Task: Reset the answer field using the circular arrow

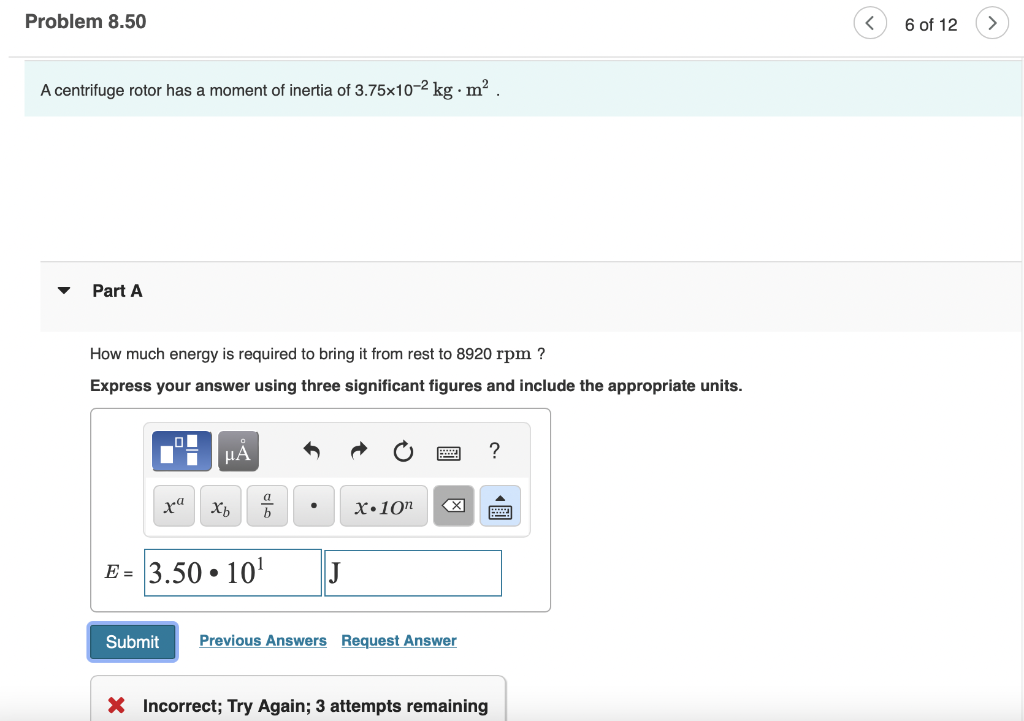Action: click(x=403, y=451)
